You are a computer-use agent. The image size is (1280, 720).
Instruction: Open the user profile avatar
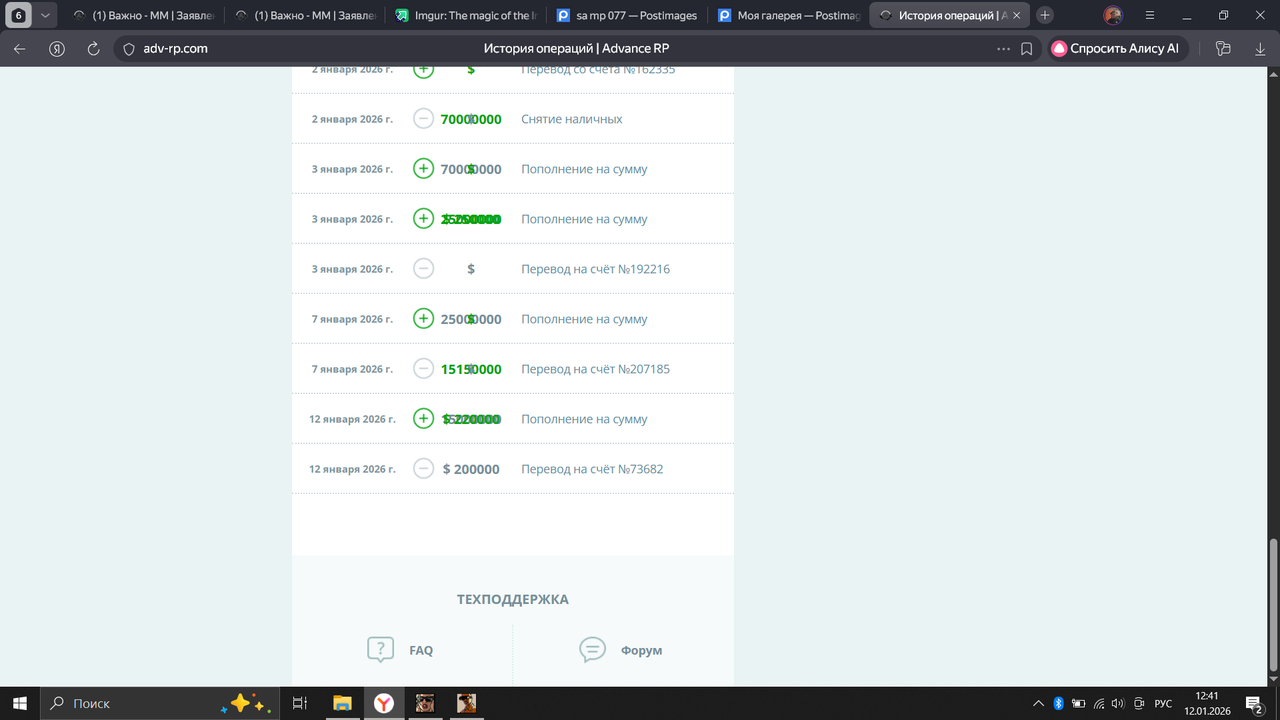(1113, 15)
